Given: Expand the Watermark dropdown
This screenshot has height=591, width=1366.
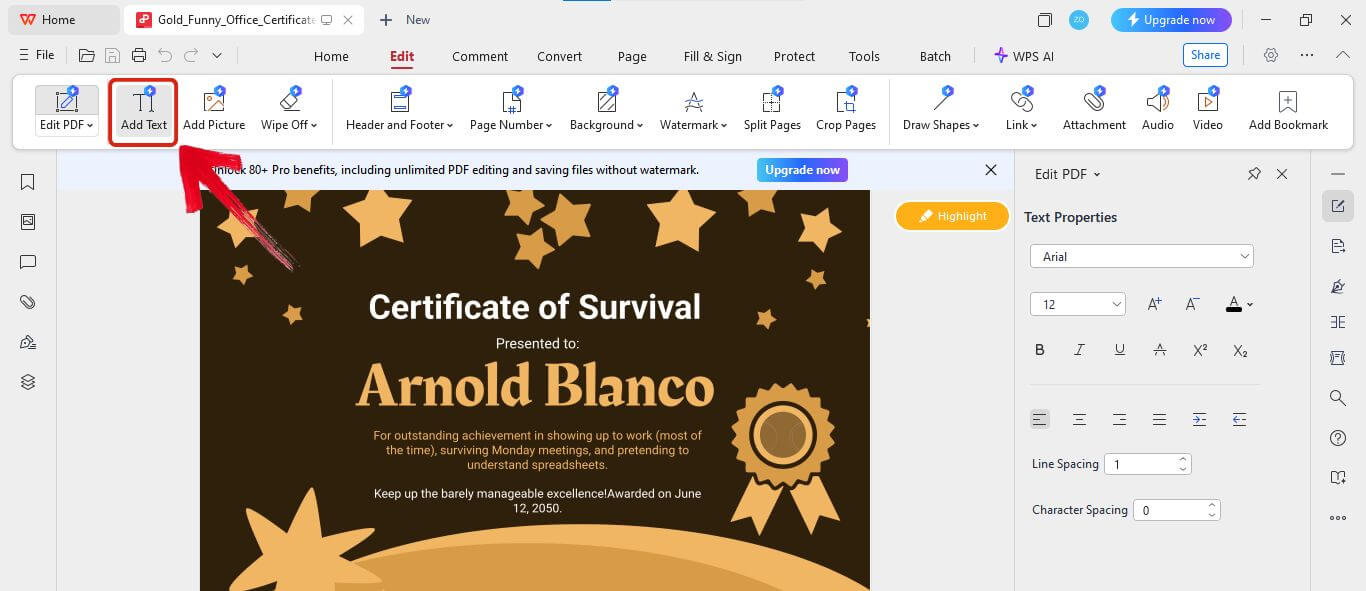Looking at the screenshot, I should [x=694, y=110].
